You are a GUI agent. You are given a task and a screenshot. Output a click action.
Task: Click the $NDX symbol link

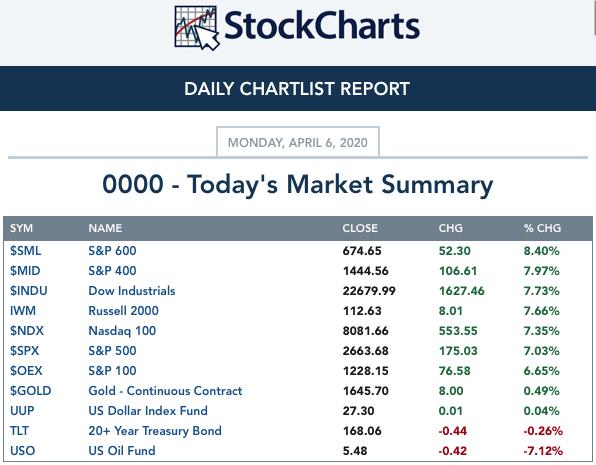click(x=27, y=331)
